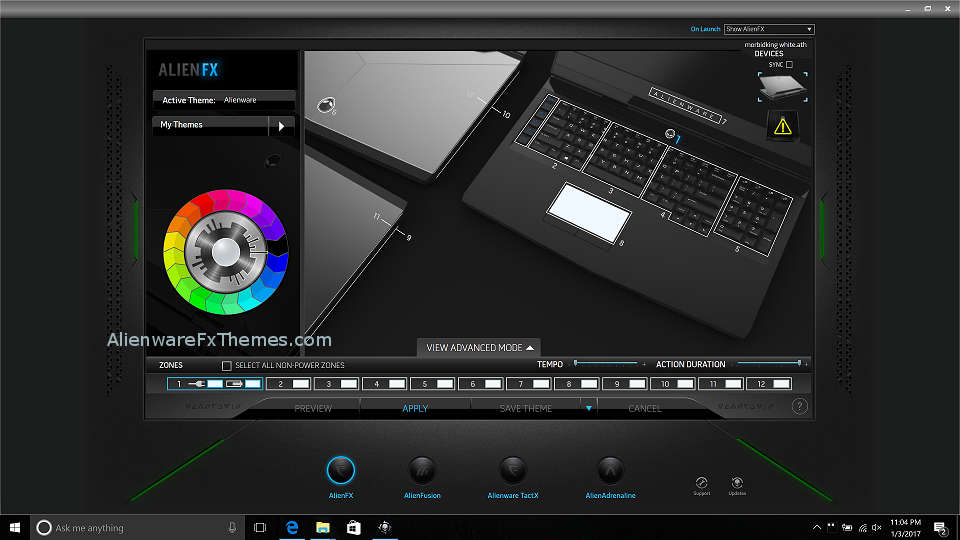This screenshot has width=960, height=540.
Task: Click the muted volume tray icon
Action: point(877,528)
